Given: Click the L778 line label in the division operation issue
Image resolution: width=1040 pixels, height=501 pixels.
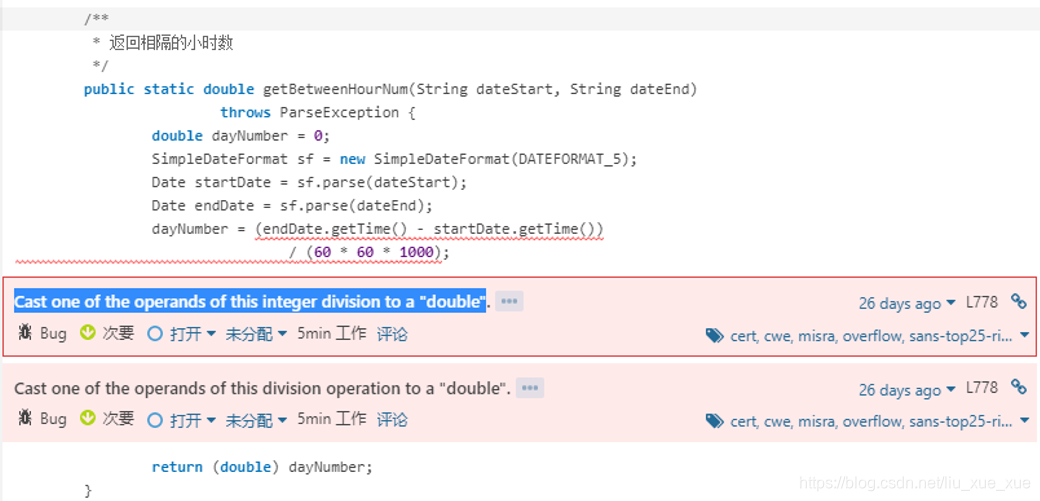Looking at the screenshot, I should pyautogui.click(x=982, y=388).
